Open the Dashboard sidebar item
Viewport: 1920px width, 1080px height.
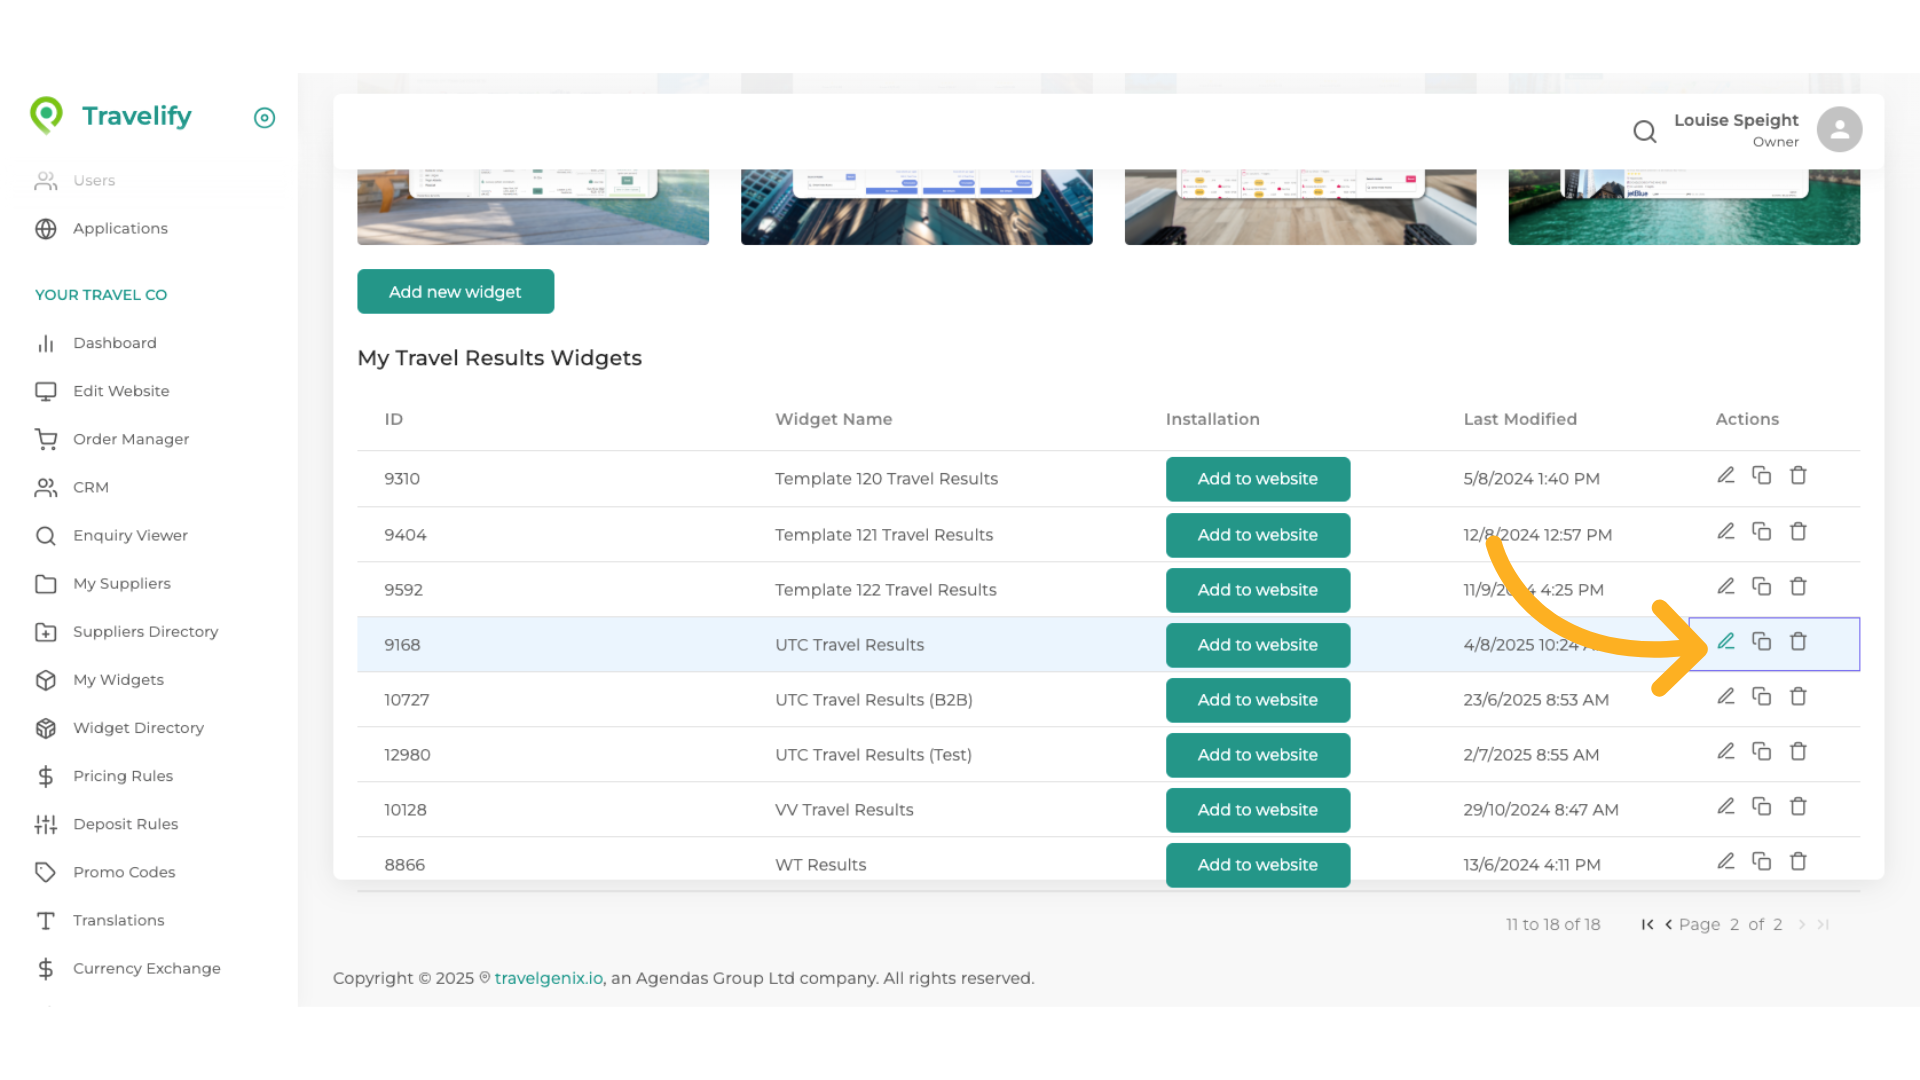114,343
